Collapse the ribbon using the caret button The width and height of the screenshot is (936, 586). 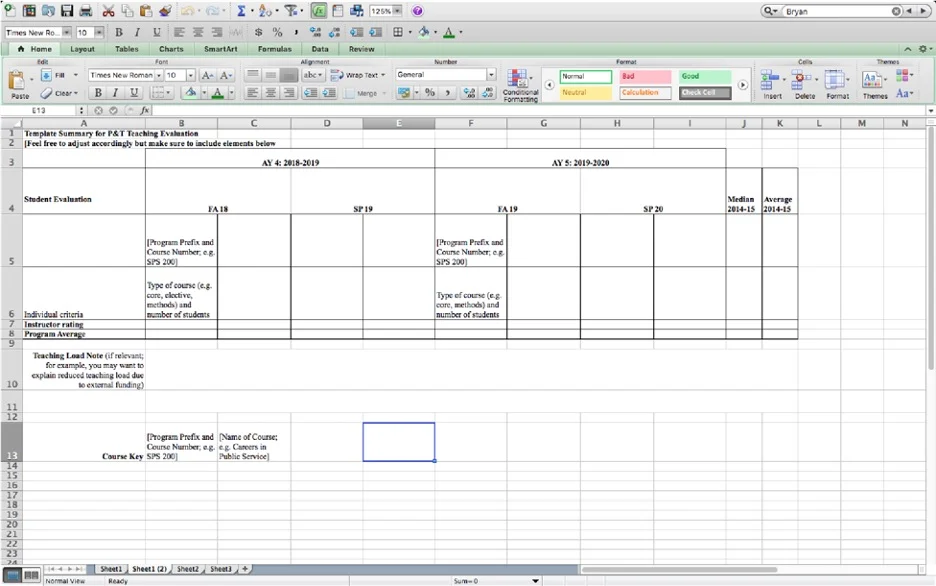[x=907, y=49]
